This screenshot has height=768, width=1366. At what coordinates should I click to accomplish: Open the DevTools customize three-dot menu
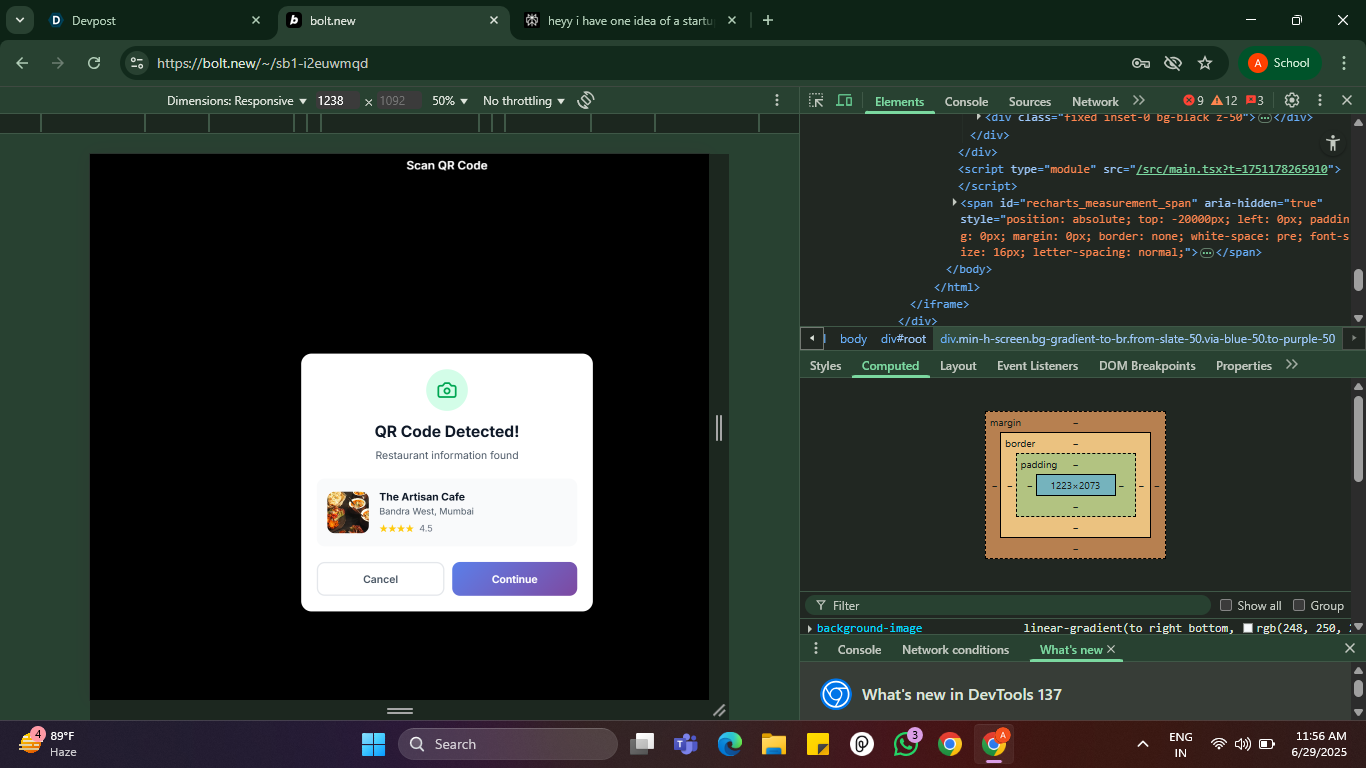pyautogui.click(x=1320, y=101)
